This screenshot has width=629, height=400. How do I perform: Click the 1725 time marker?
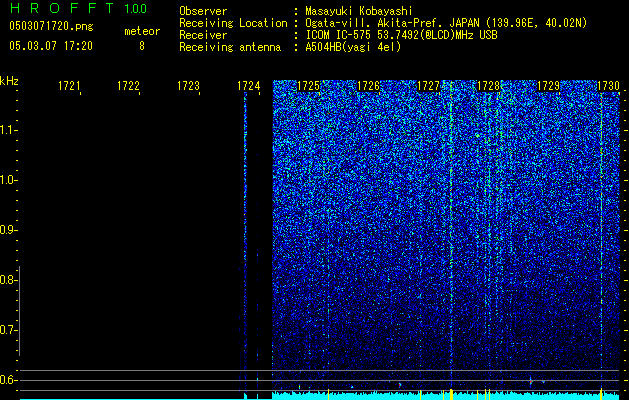[308, 86]
